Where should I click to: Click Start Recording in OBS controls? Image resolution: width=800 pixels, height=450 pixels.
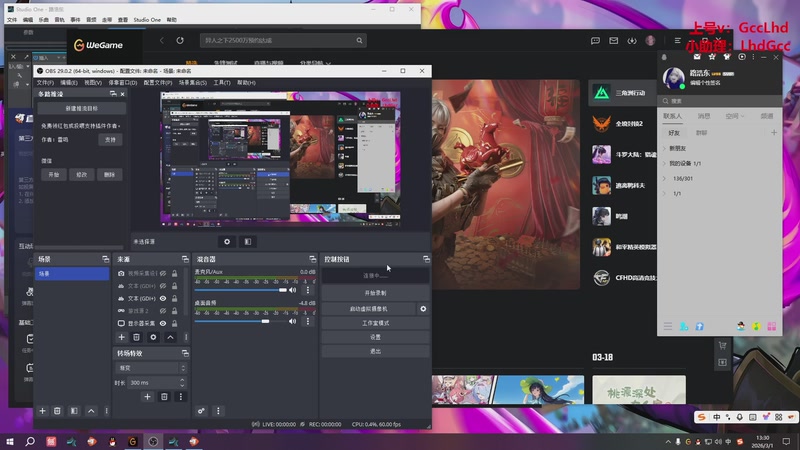point(376,293)
